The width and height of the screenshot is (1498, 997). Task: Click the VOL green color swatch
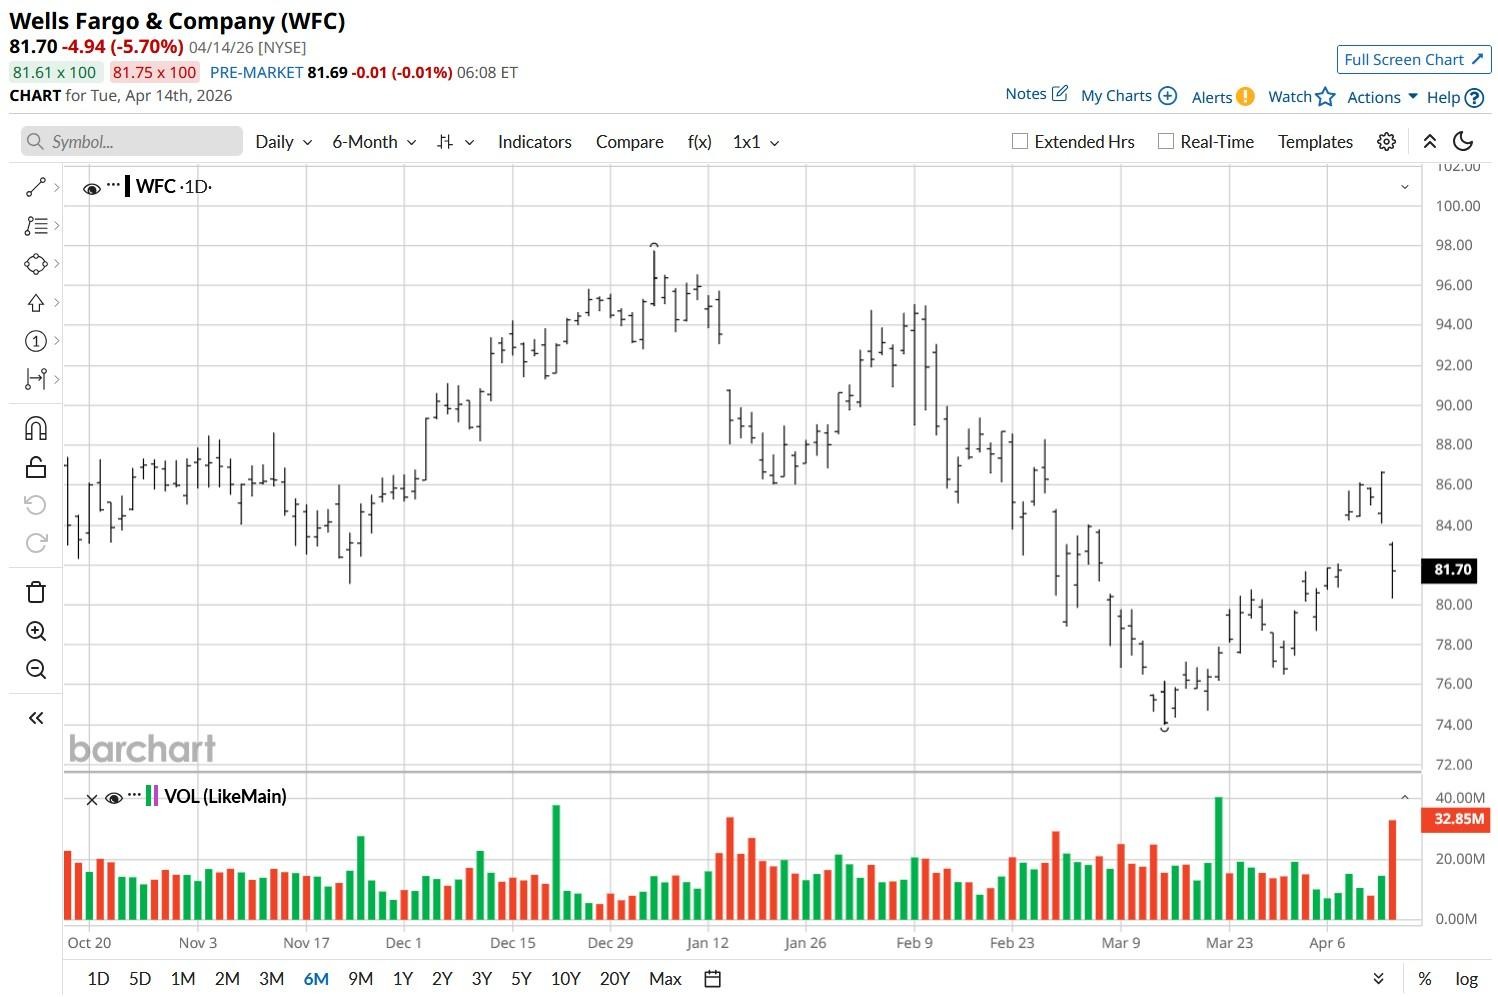[x=148, y=796]
